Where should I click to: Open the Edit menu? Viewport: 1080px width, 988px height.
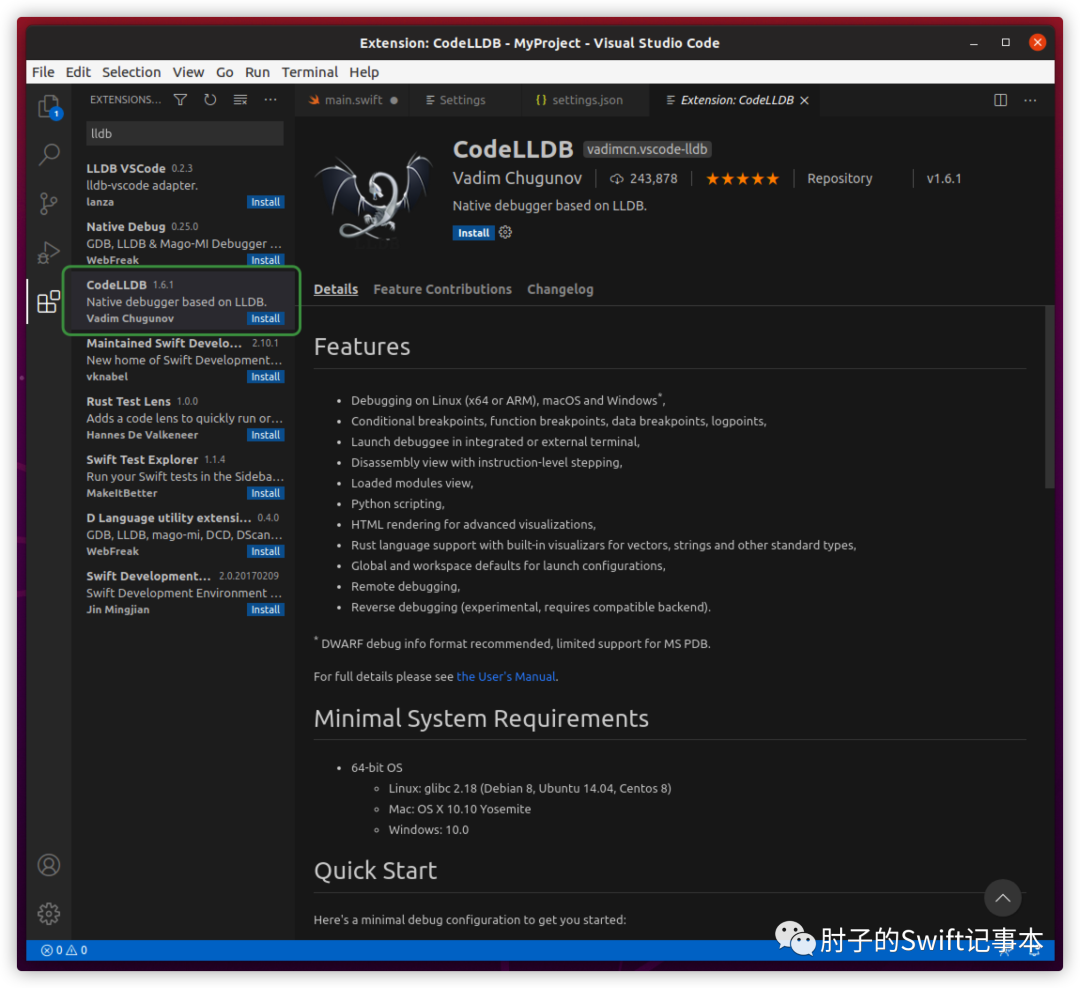(x=78, y=72)
